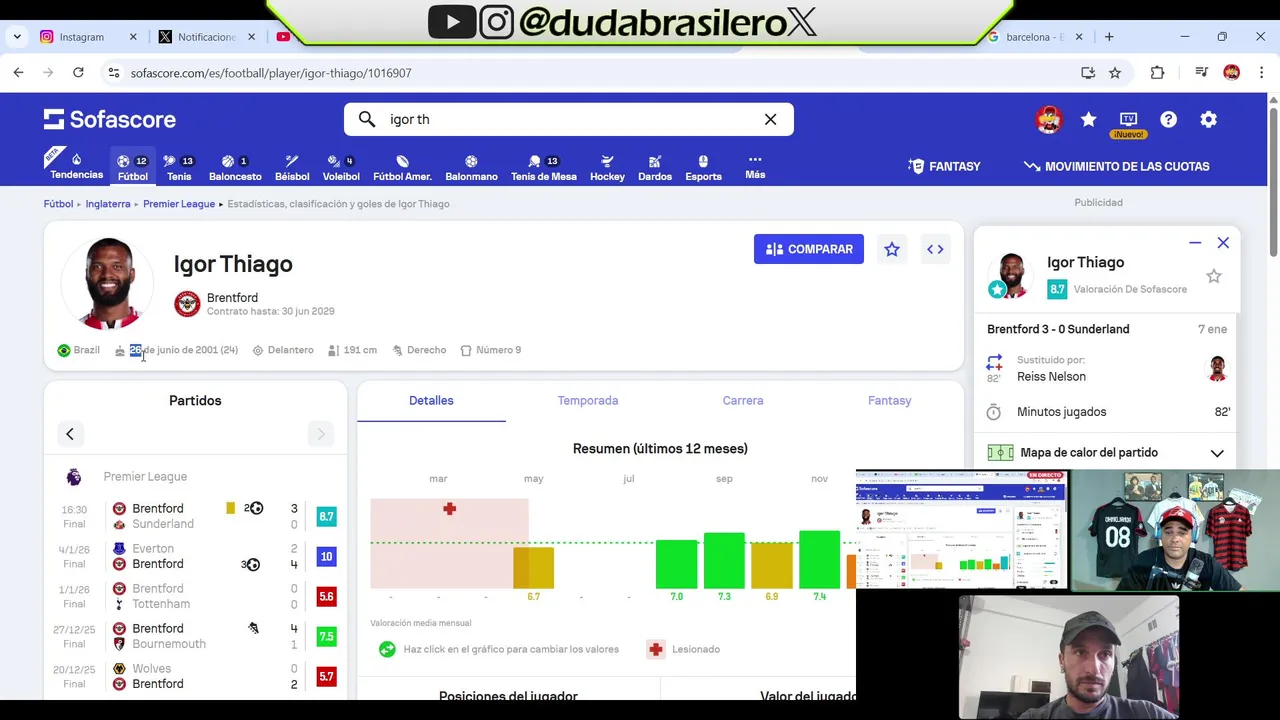The width and height of the screenshot is (1280, 720).
Task: Click the 10 rating badge
Action: 326,557
